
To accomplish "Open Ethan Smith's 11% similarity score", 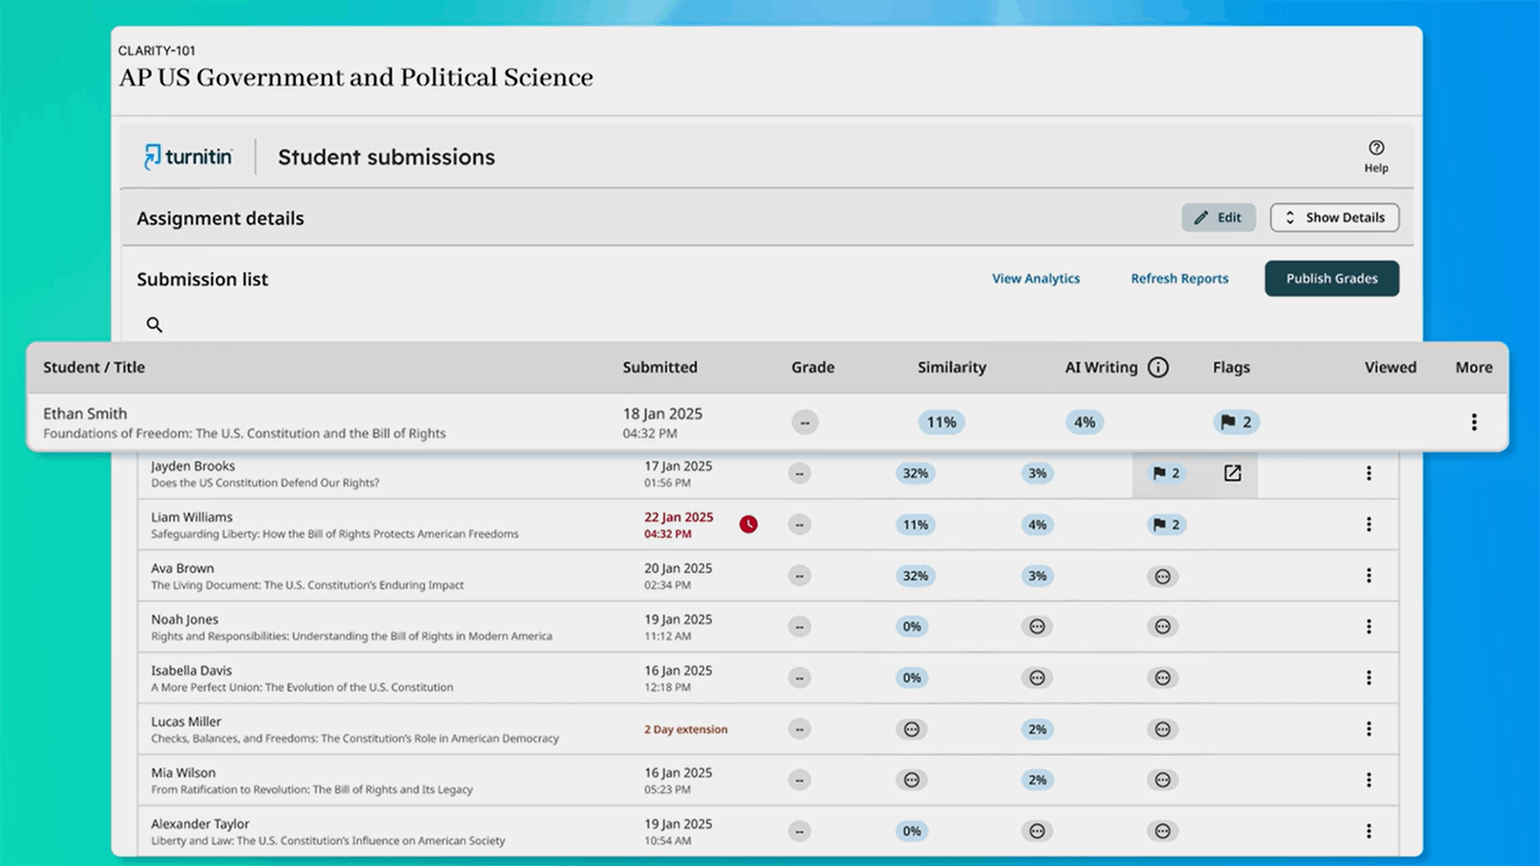I will 941,423.
